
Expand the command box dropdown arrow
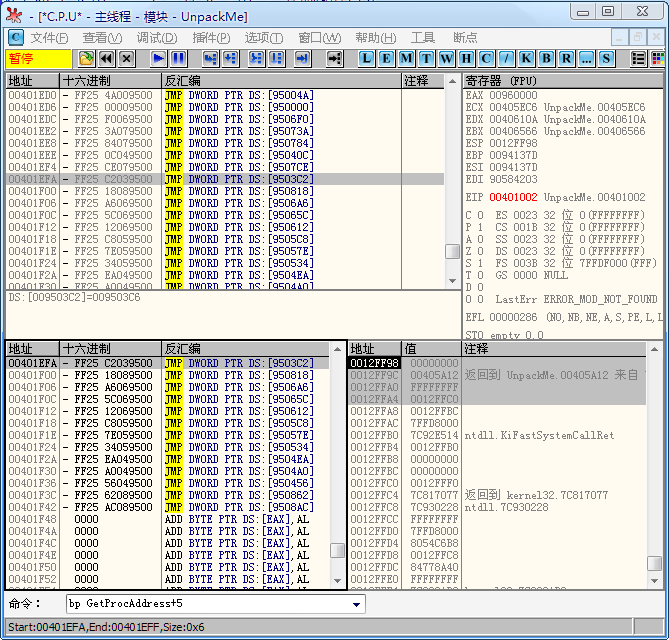click(356, 604)
